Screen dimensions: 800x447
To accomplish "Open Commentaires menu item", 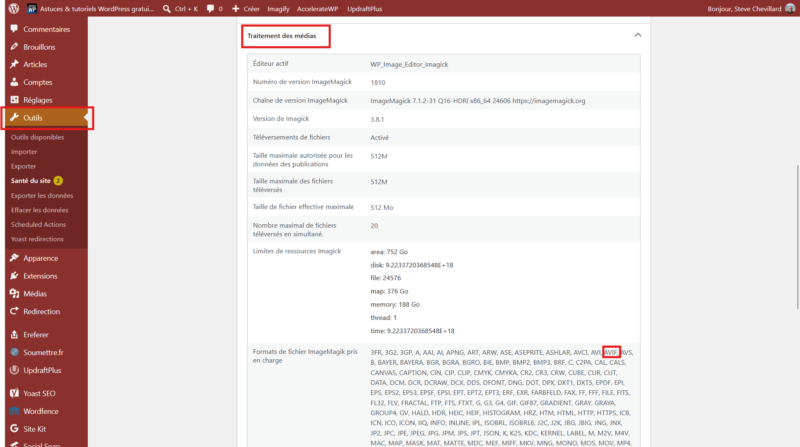I will 46,29.
